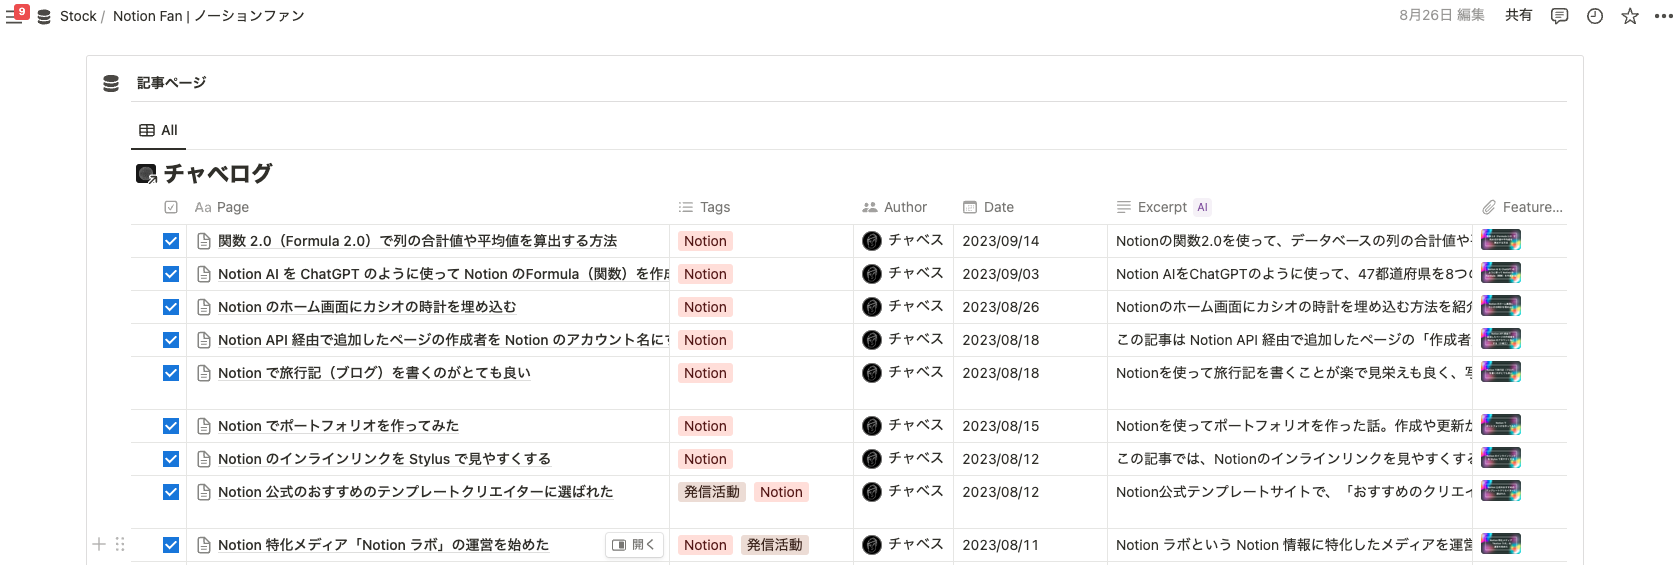Click the six-dot drag handle on Notion ラボ row
Screen dimensions: 1679x565
click(120, 545)
